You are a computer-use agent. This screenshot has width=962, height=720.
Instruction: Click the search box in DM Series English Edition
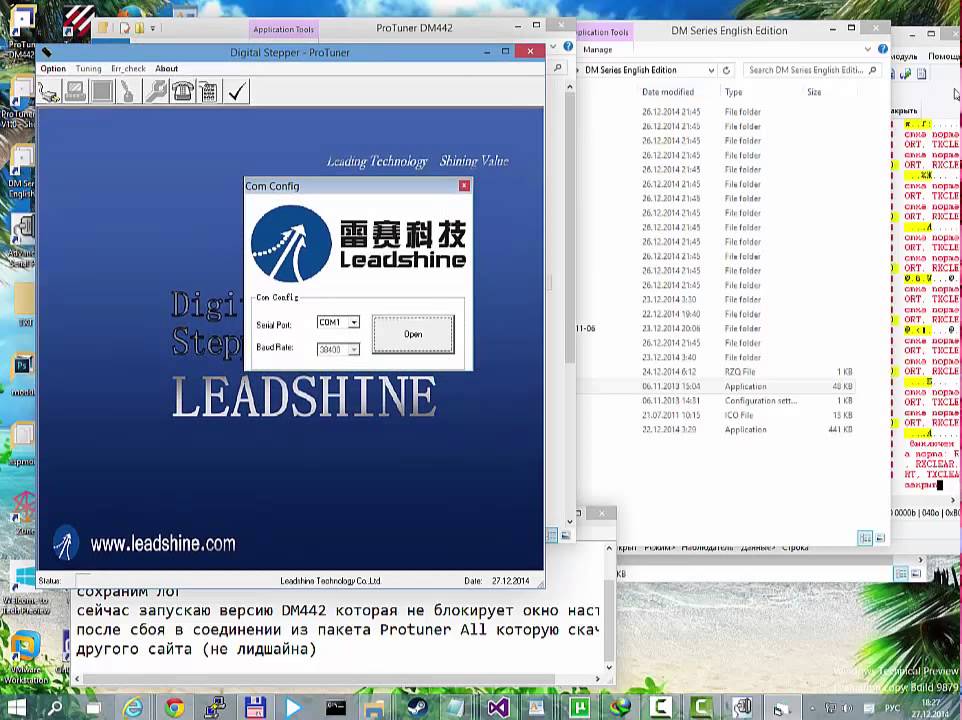[812, 70]
